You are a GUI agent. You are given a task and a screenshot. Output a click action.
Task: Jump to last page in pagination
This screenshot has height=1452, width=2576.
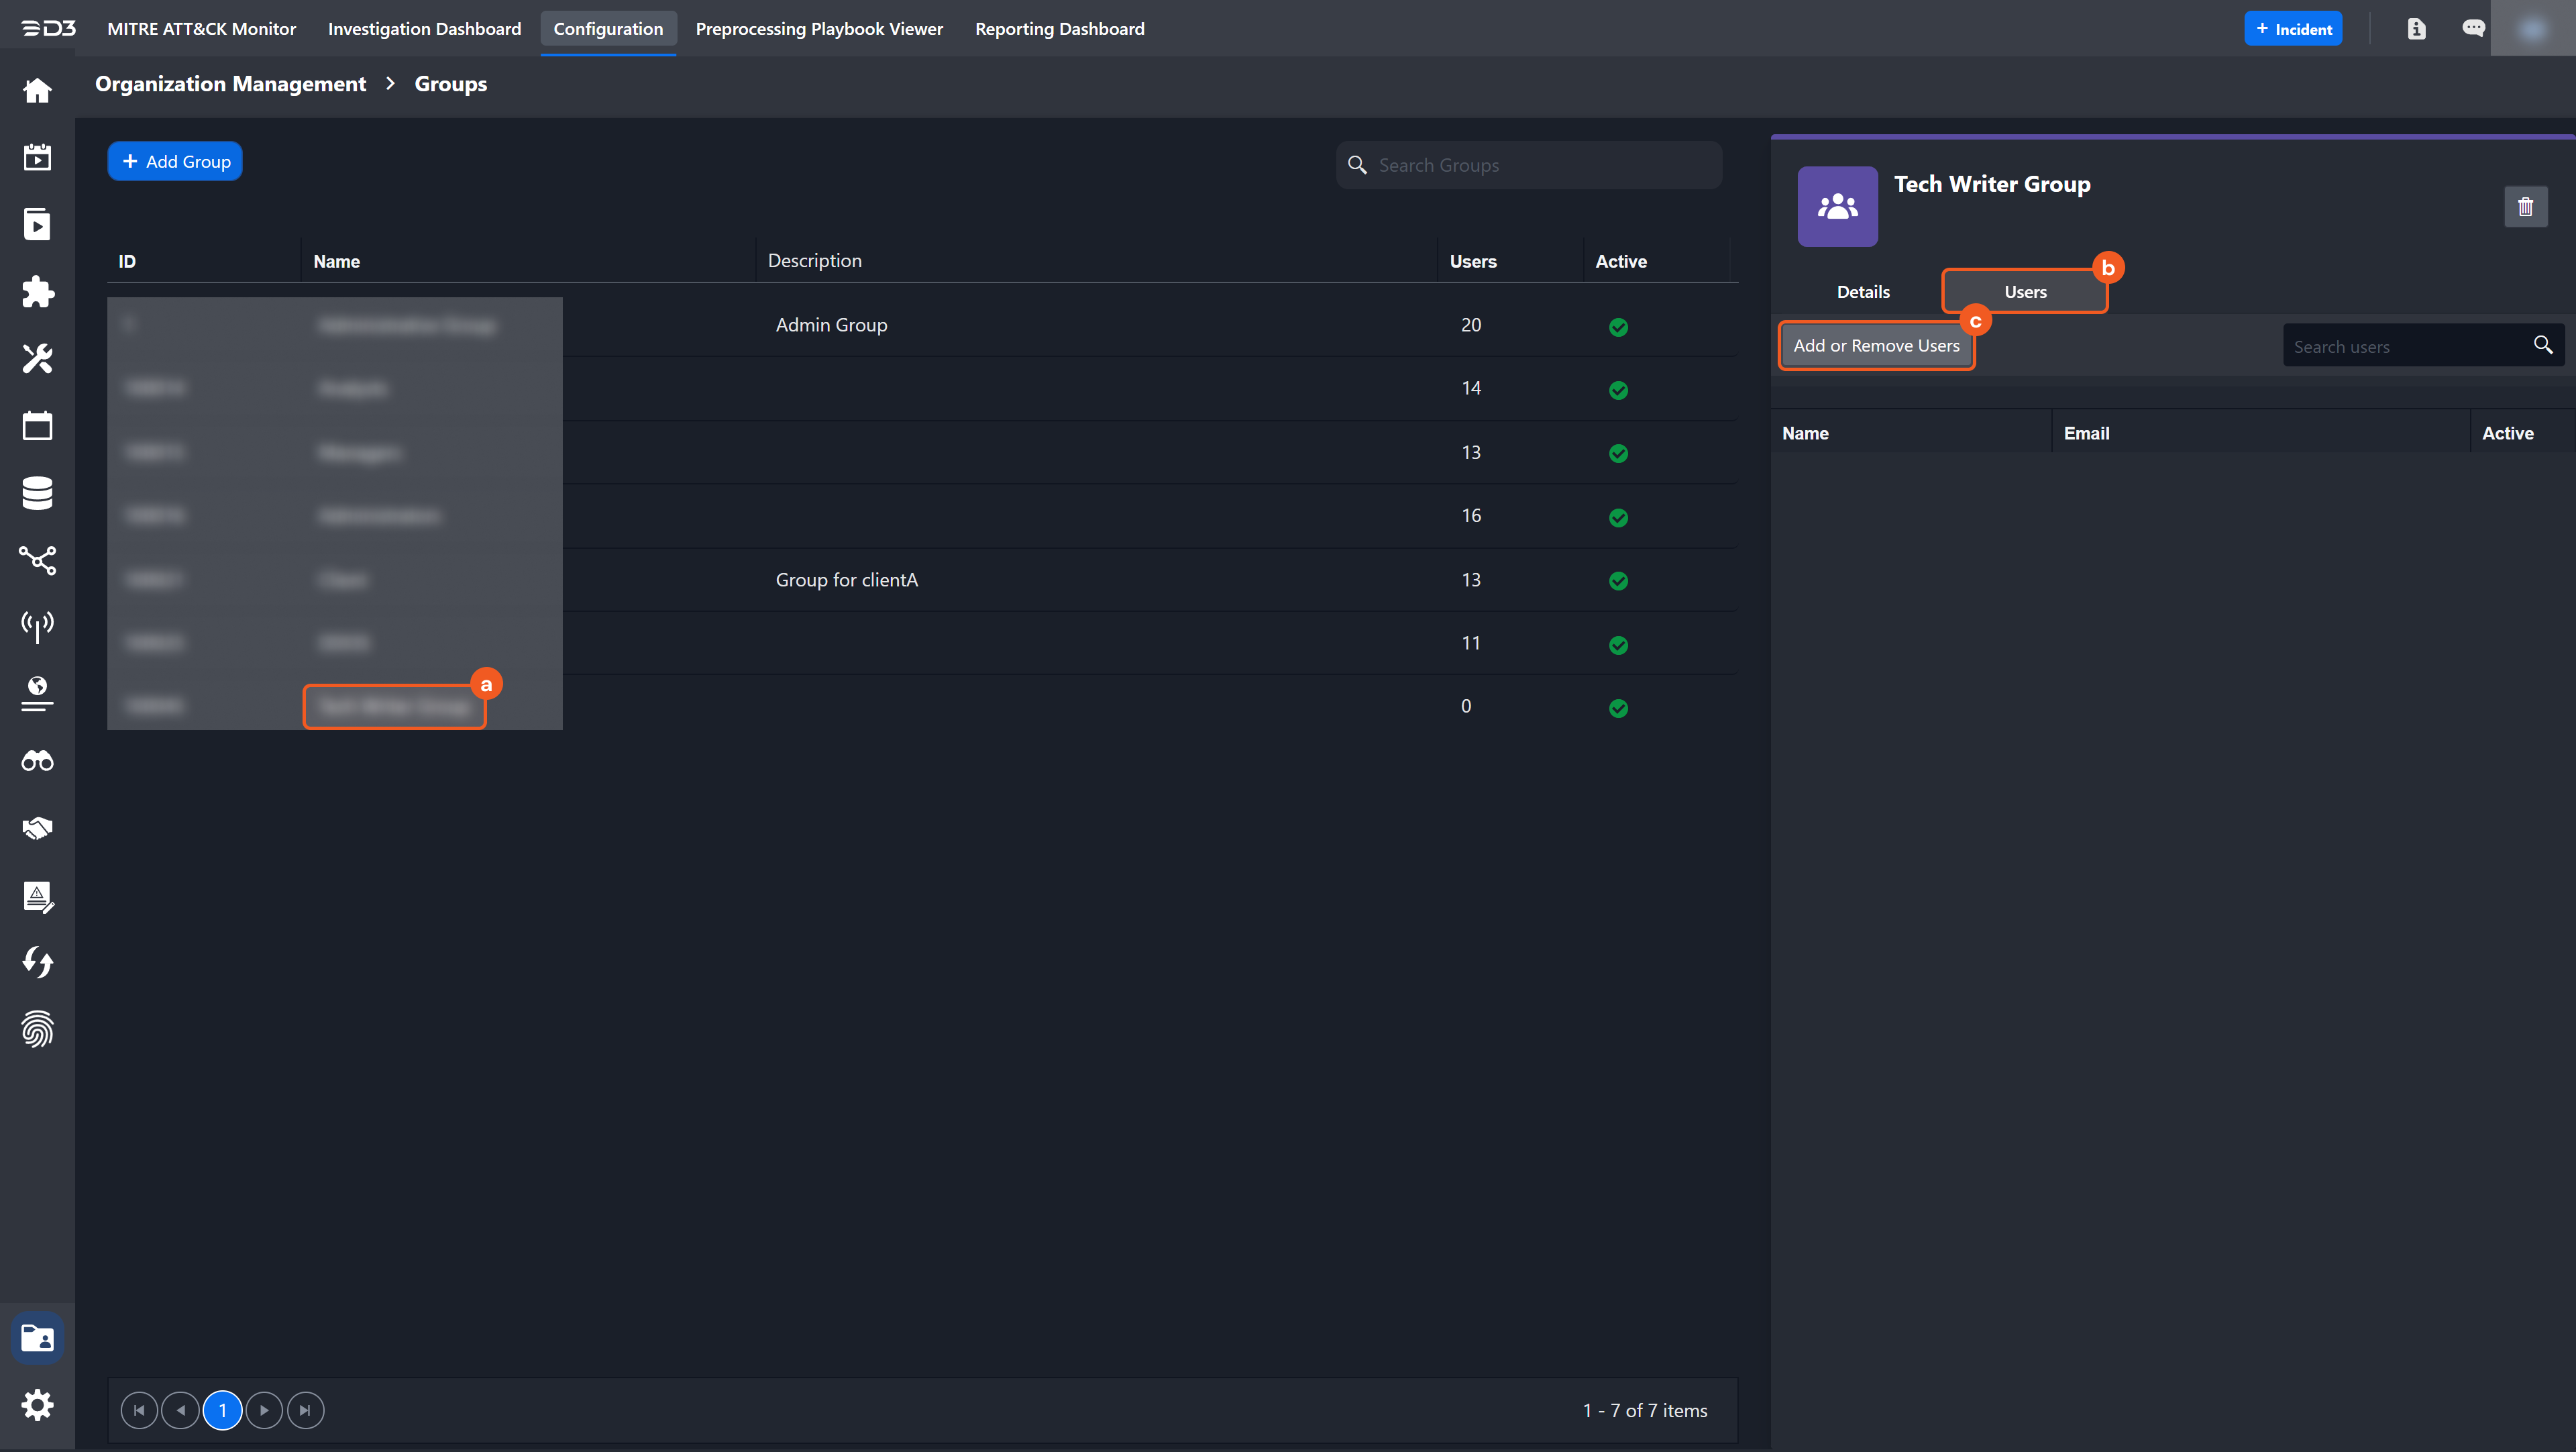pyautogui.click(x=305, y=1410)
